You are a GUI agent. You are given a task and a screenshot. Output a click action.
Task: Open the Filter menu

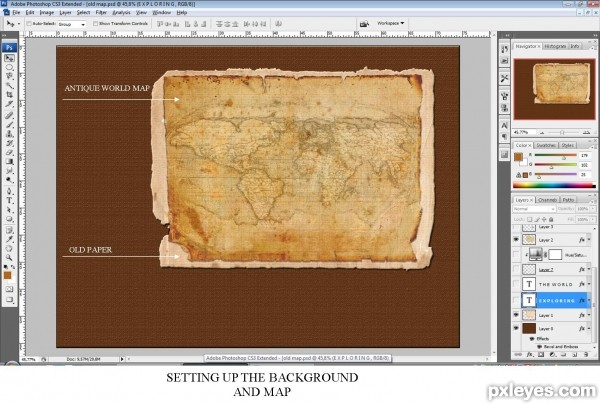[101, 13]
